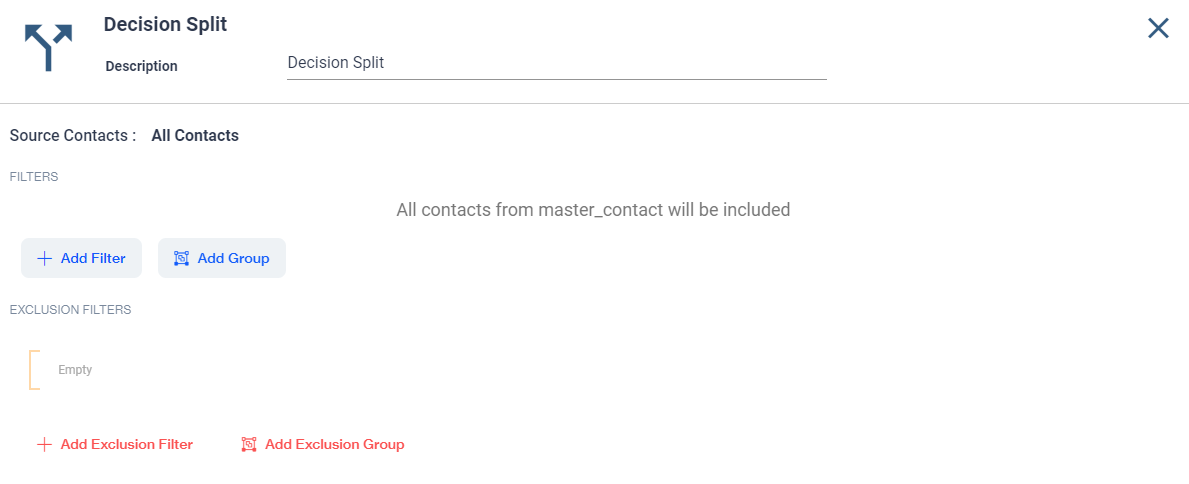Click the Add Exclusion Filter link text
1189x484 pixels.
click(x=126, y=444)
